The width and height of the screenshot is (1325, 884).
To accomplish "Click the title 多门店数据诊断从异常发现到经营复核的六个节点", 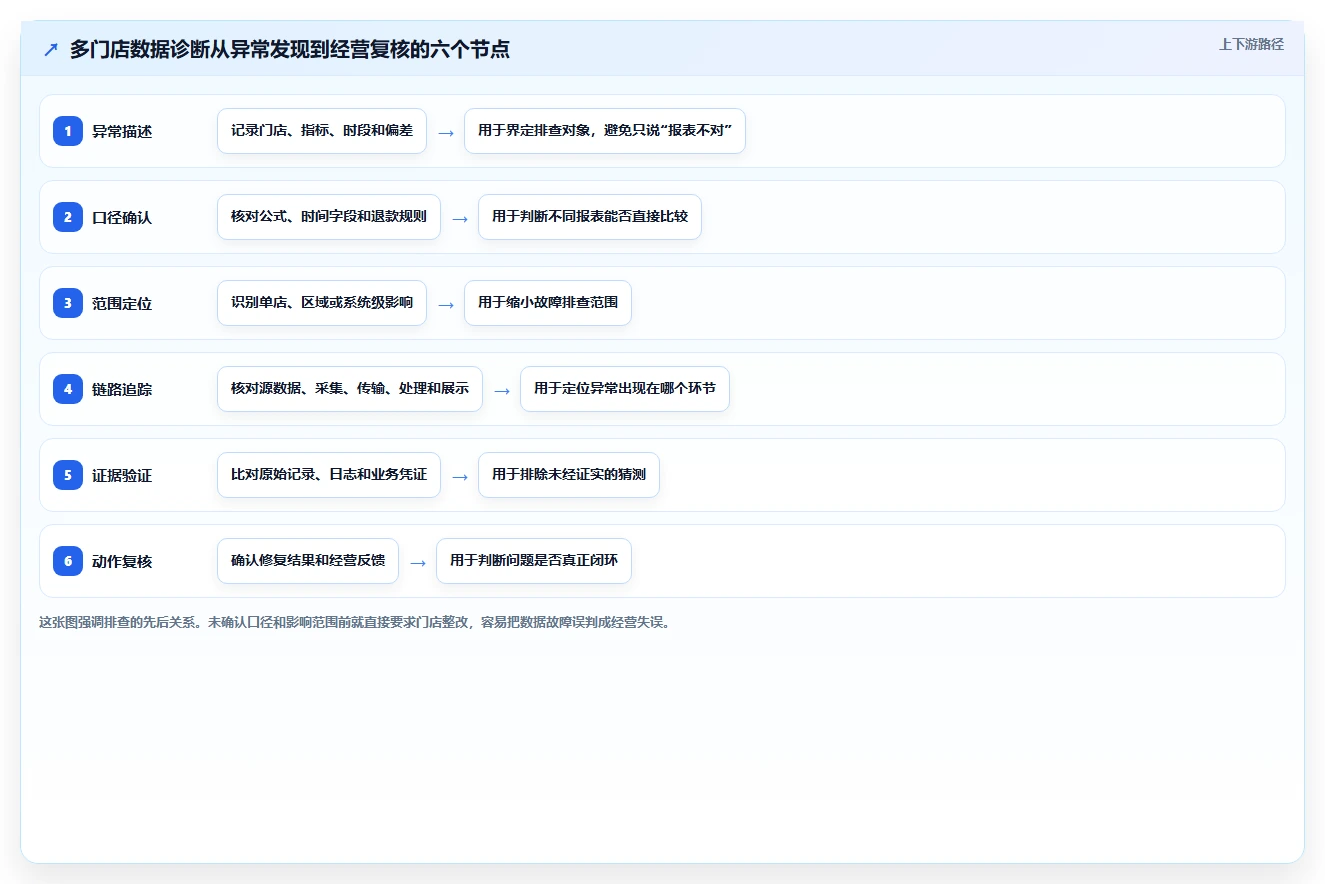I will point(290,49).
